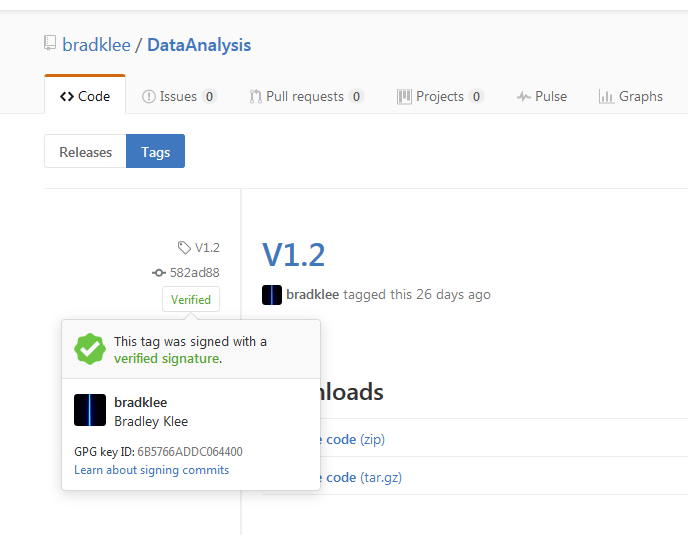Click the Pulse activity icon

pyautogui.click(x=523, y=97)
